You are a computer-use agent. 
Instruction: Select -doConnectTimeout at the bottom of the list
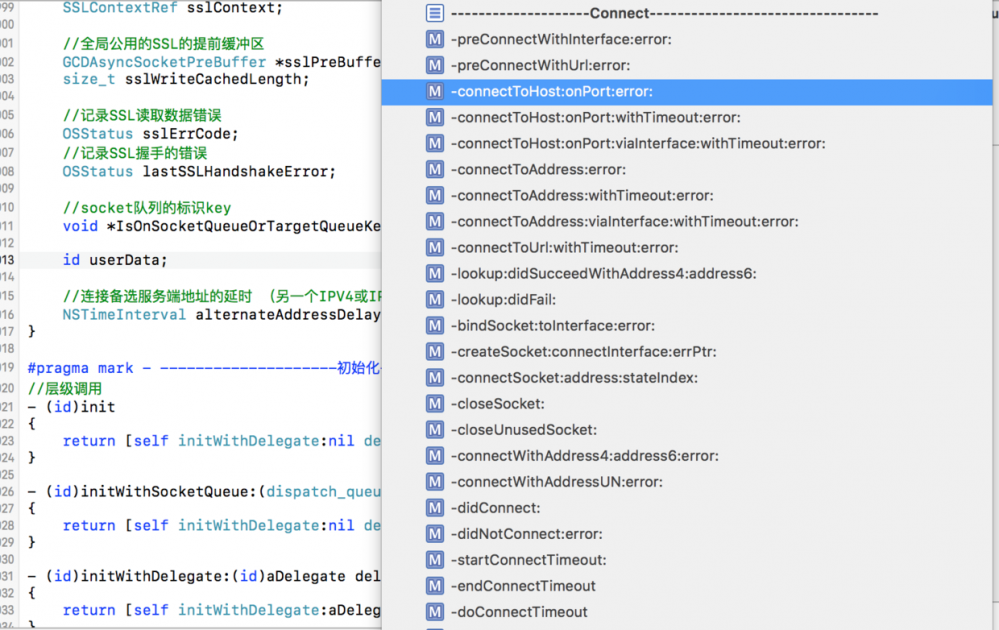click(530, 611)
